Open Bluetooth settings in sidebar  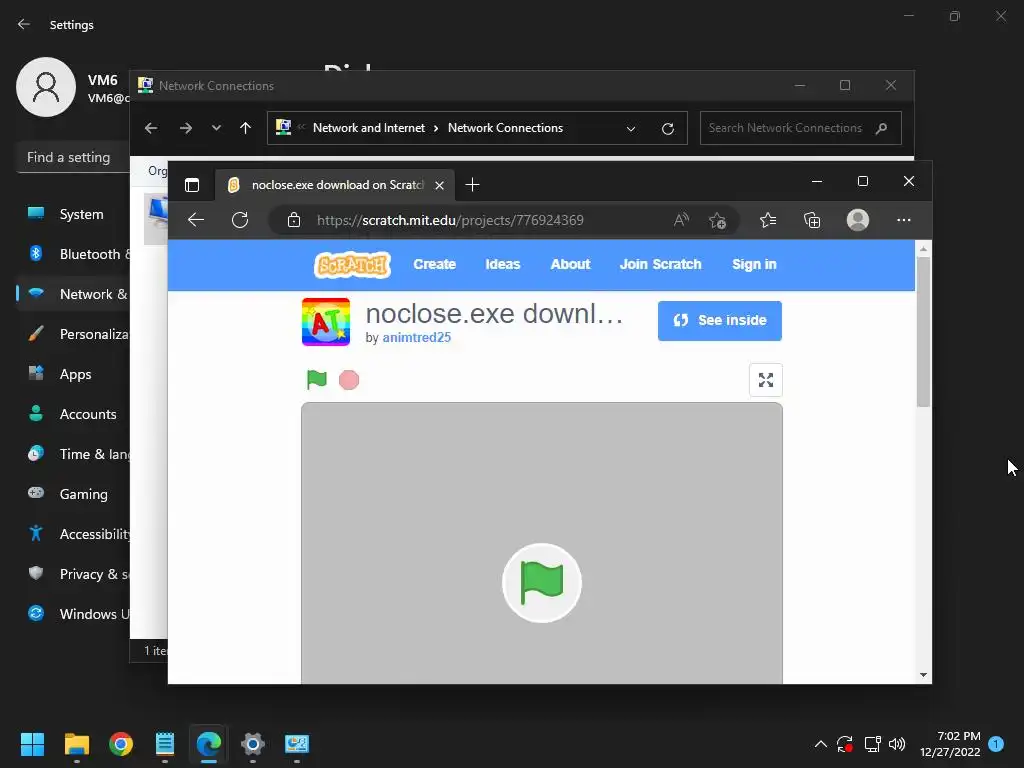pyautogui.click(x=74, y=254)
